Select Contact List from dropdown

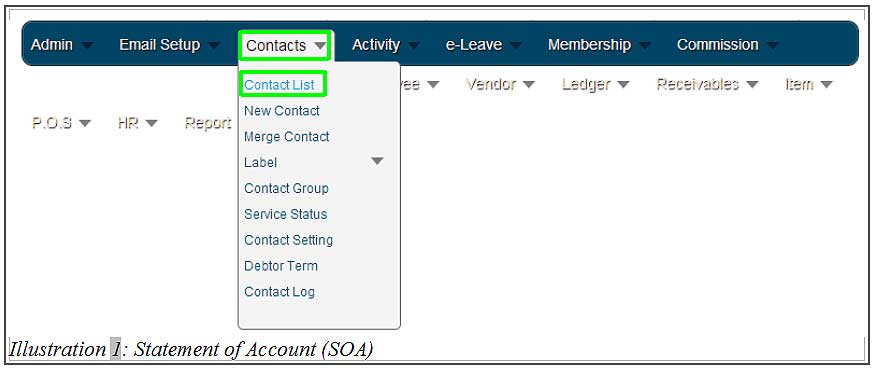(279, 85)
